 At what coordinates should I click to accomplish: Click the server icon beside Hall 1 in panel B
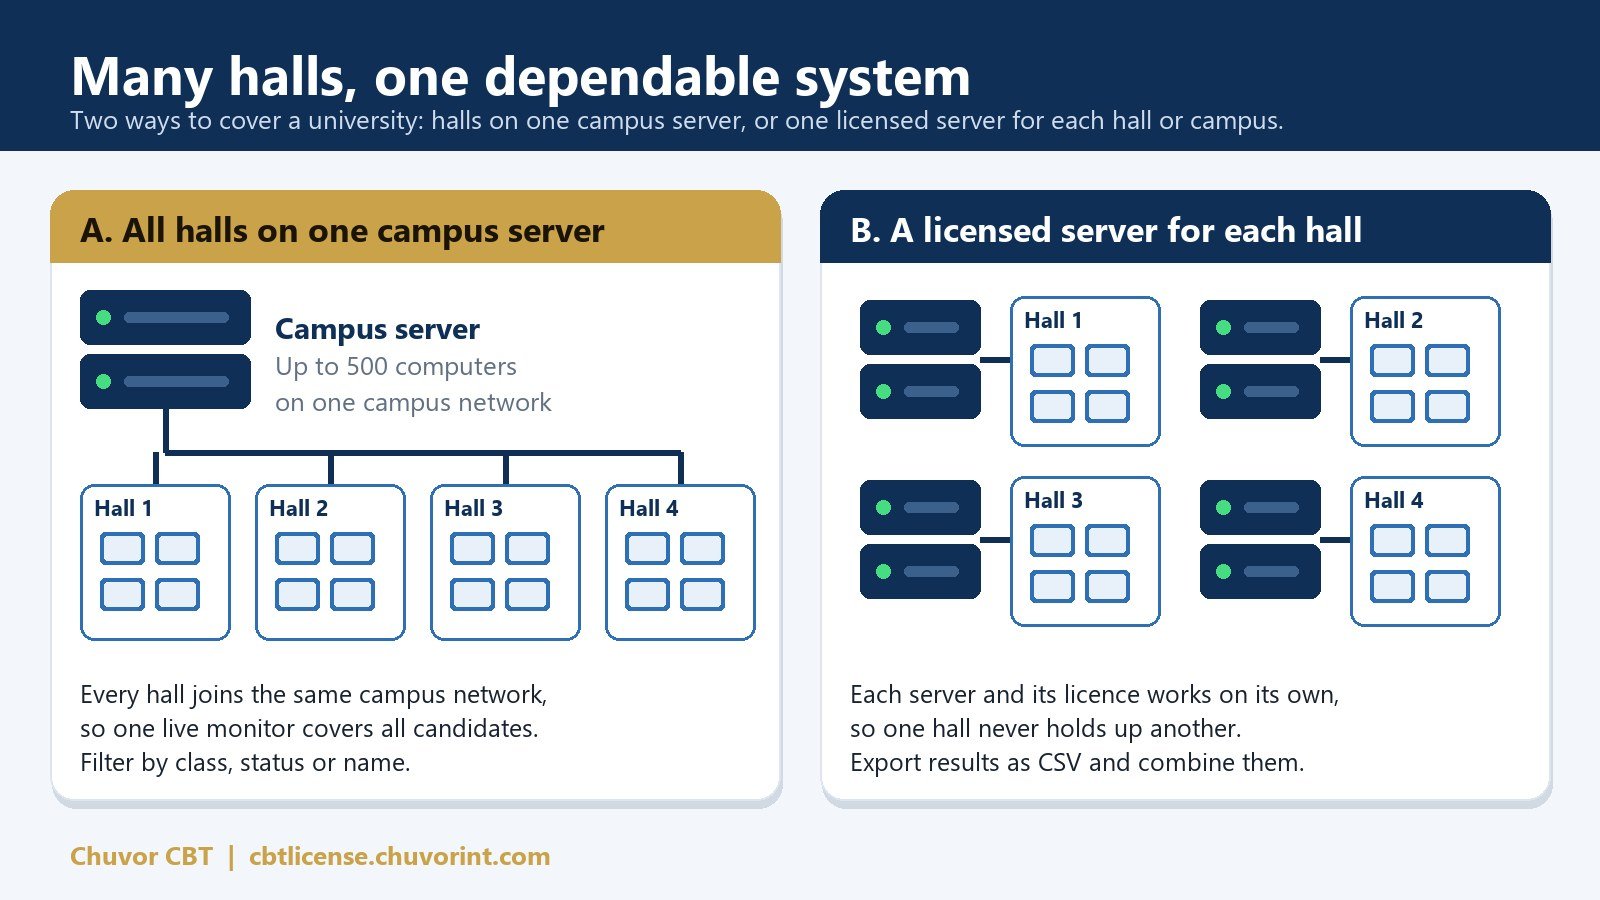coord(920,359)
